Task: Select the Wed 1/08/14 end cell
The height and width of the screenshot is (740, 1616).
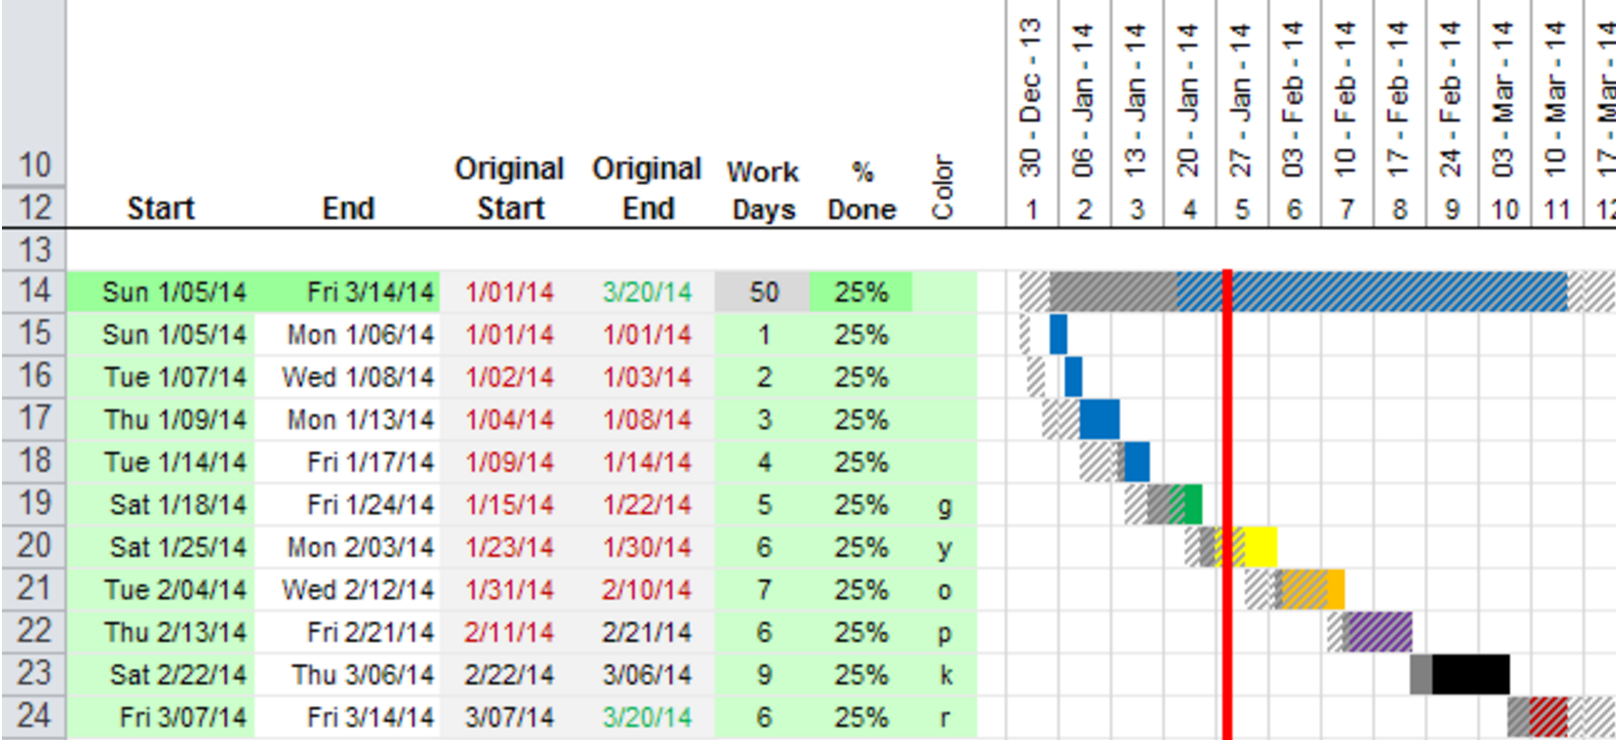Action: (347, 377)
